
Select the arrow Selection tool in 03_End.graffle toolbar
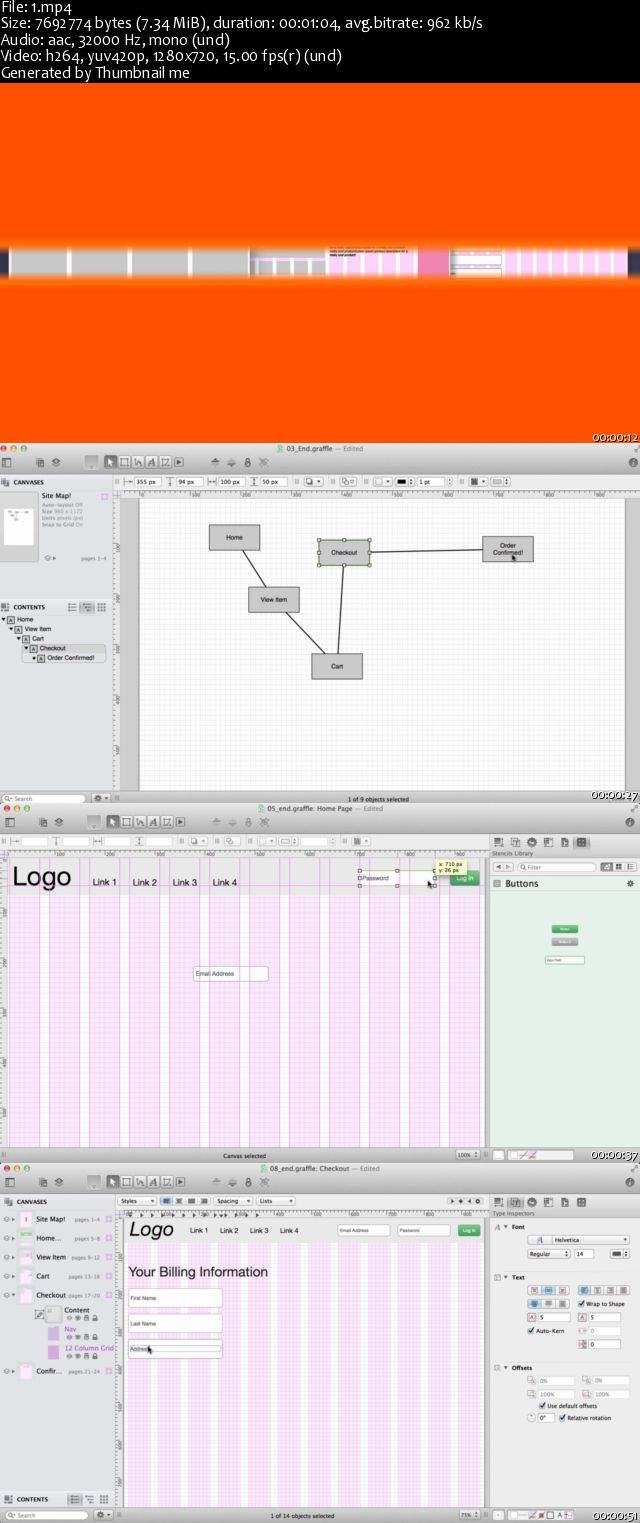[113, 462]
